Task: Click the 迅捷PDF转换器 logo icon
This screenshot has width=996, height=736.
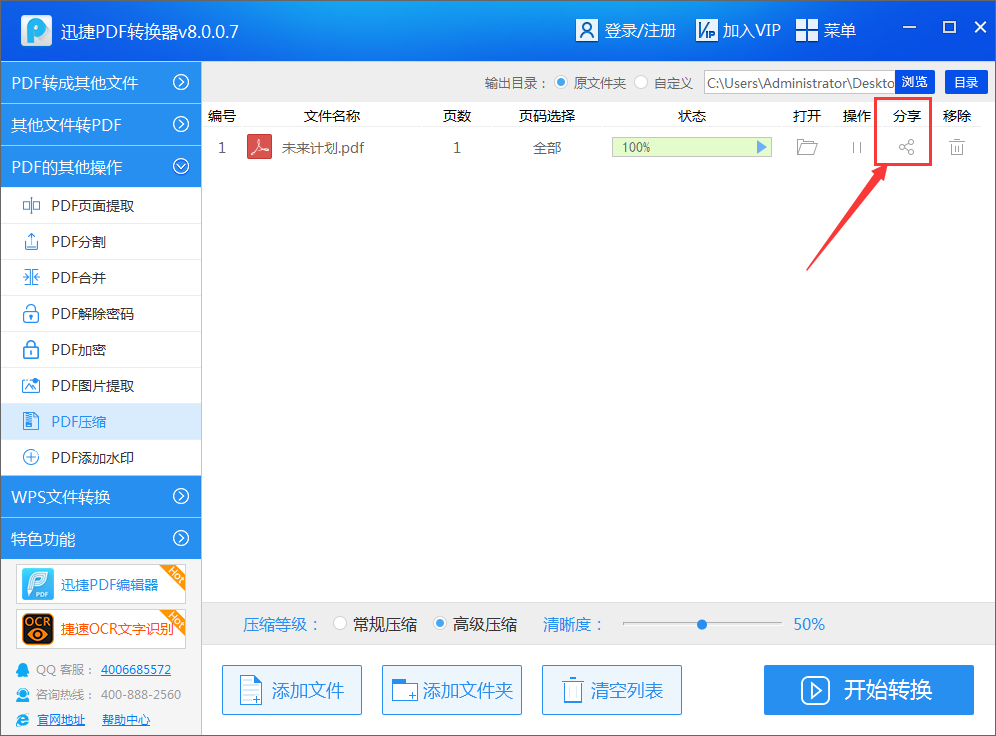Action: point(36,30)
